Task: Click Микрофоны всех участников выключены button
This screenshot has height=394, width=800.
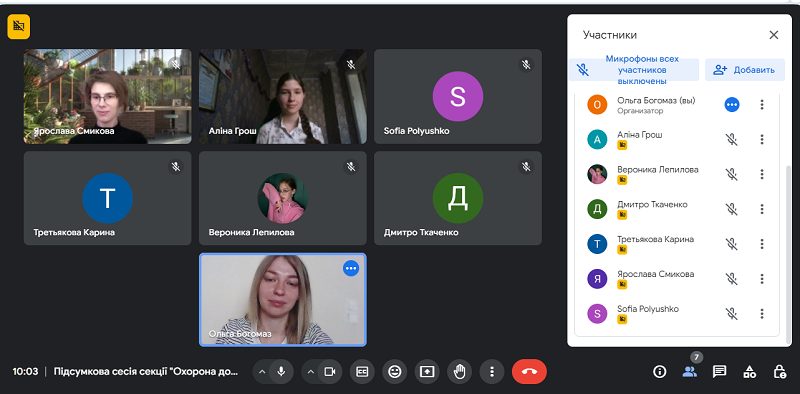Action: click(634, 70)
